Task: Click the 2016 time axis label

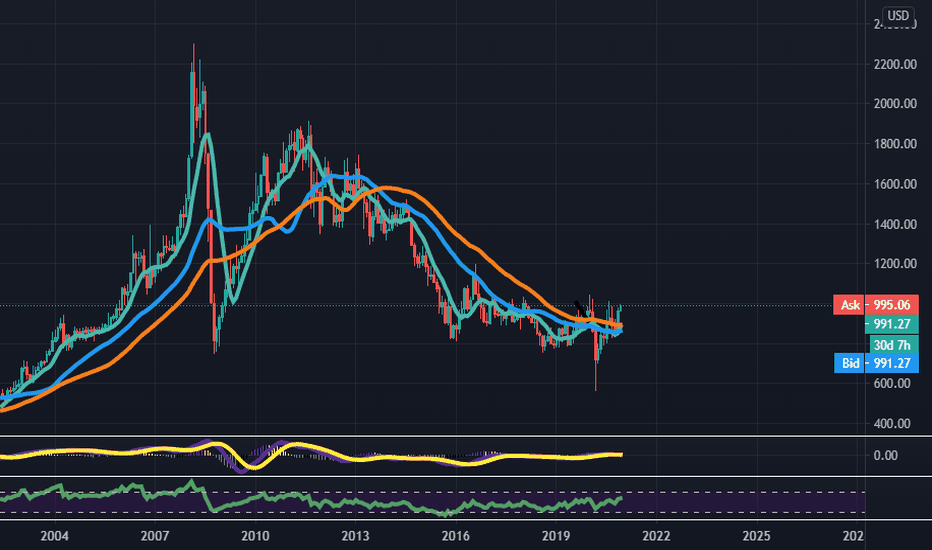Action: pyautogui.click(x=455, y=536)
